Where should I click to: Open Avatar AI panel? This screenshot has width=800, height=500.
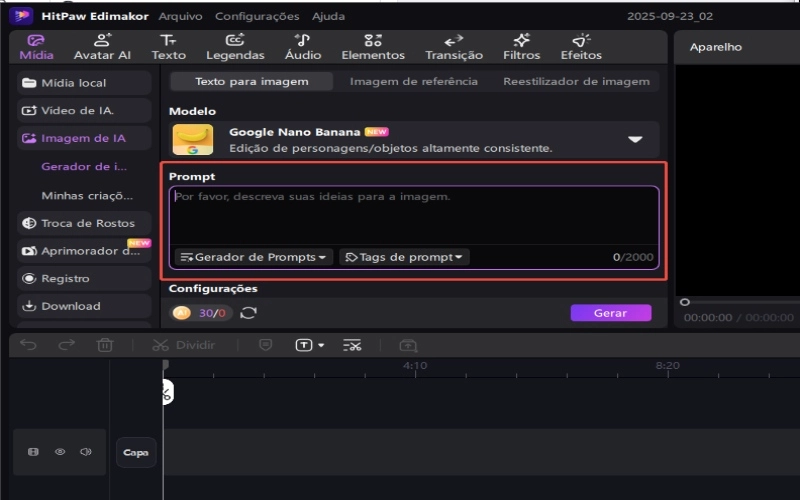pos(102,47)
